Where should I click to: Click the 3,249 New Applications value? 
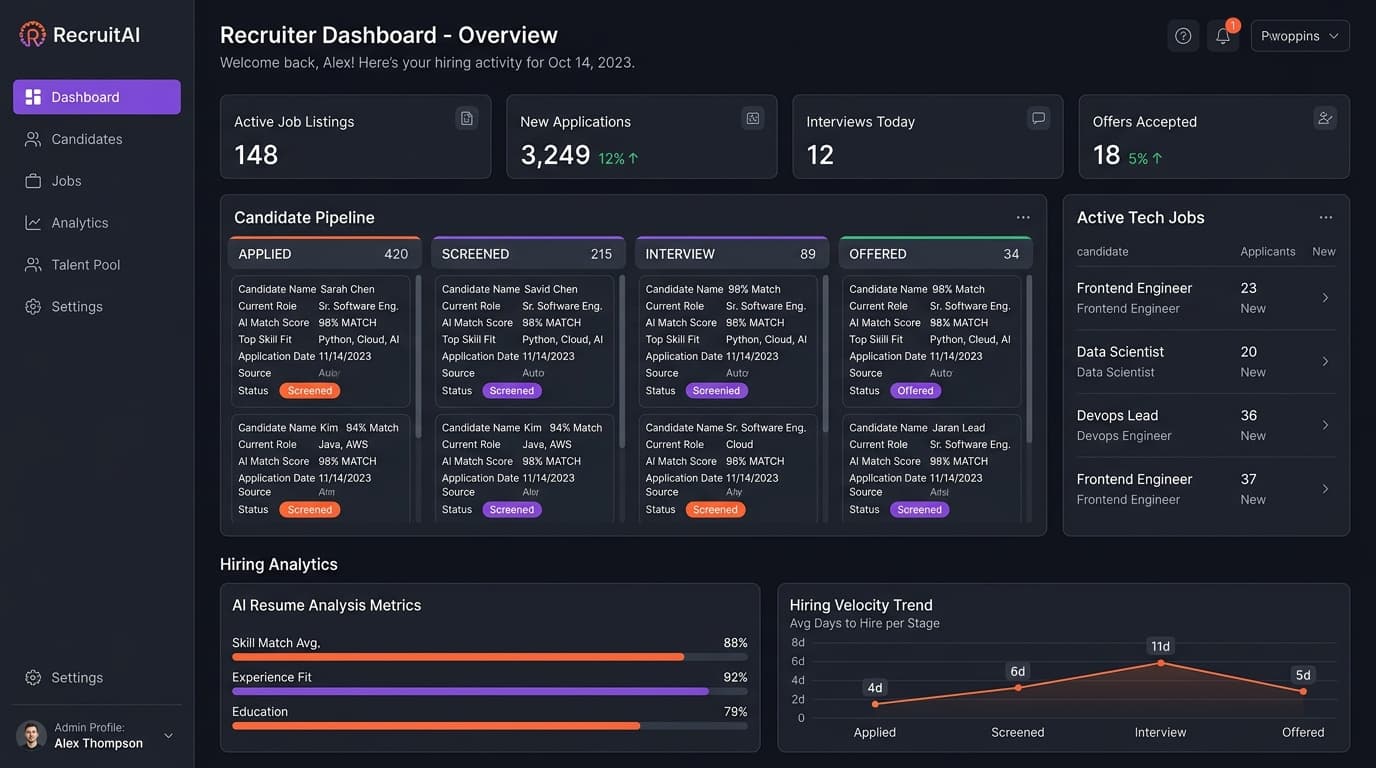(555, 155)
